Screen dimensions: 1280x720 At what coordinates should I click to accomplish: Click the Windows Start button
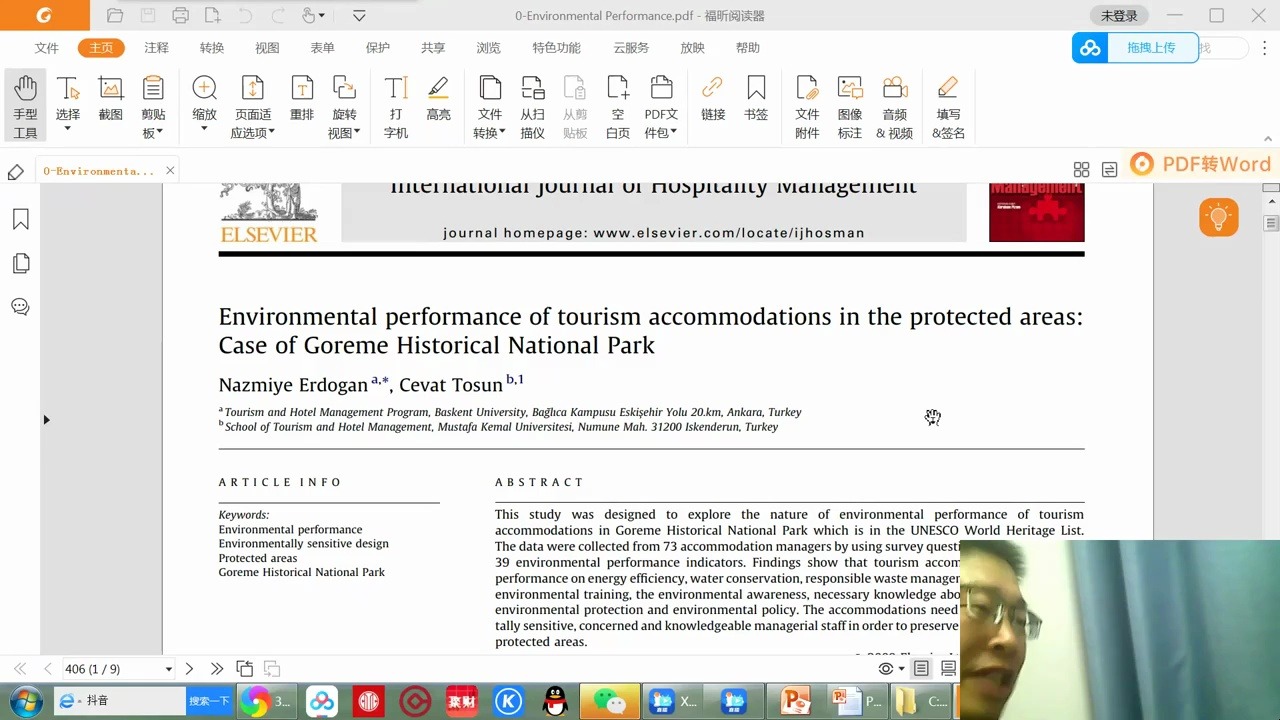point(25,702)
